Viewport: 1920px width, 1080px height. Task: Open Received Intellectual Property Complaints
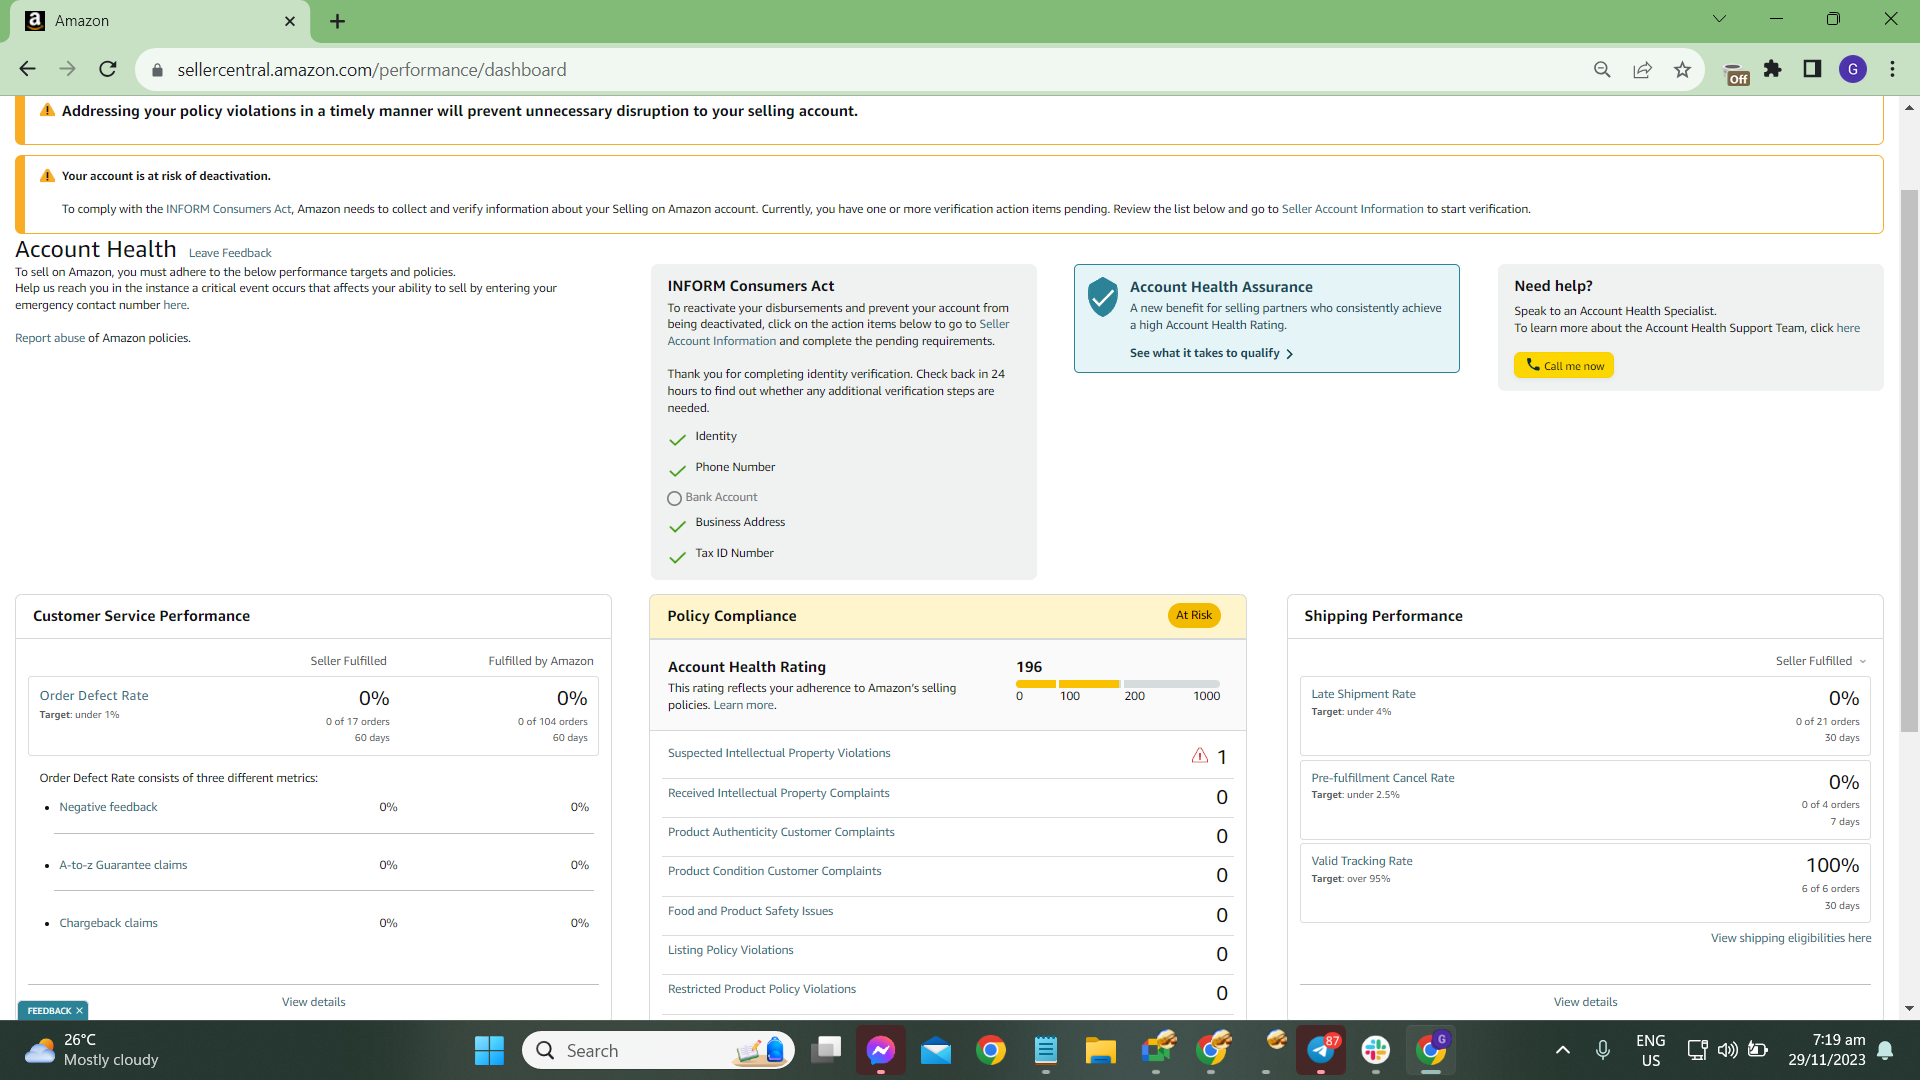[778, 793]
